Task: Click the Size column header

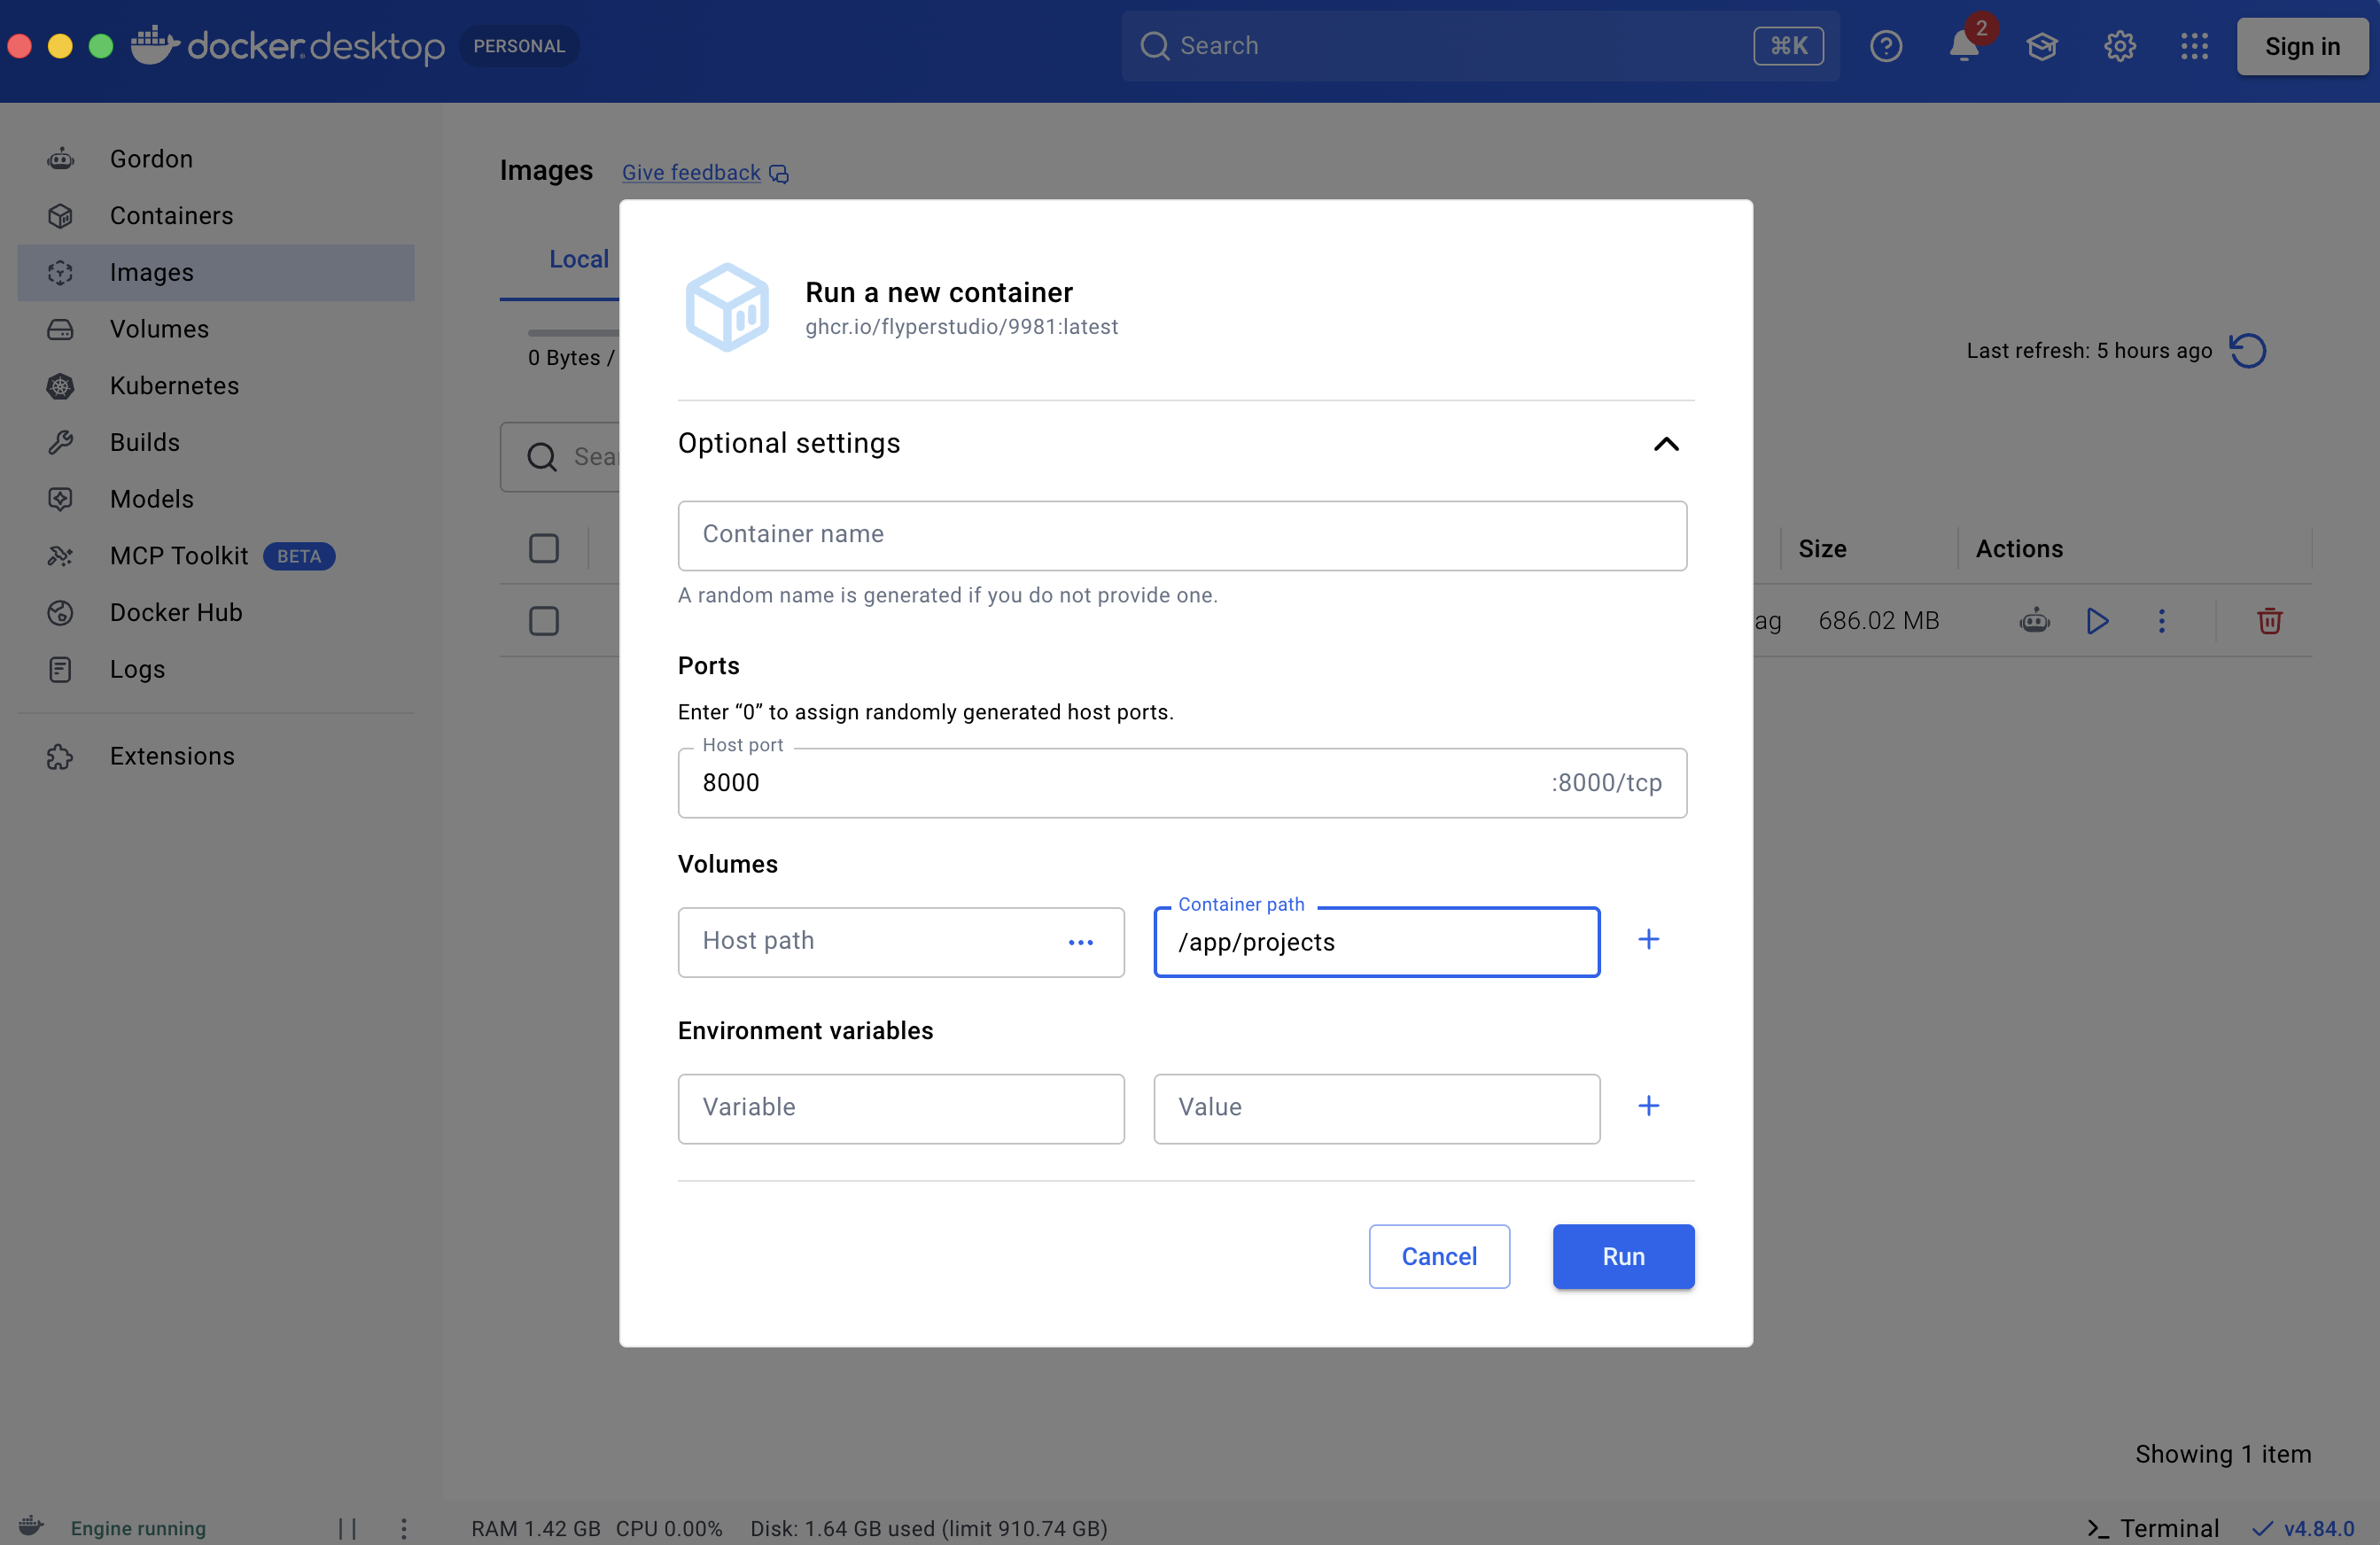Action: coord(1822,549)
